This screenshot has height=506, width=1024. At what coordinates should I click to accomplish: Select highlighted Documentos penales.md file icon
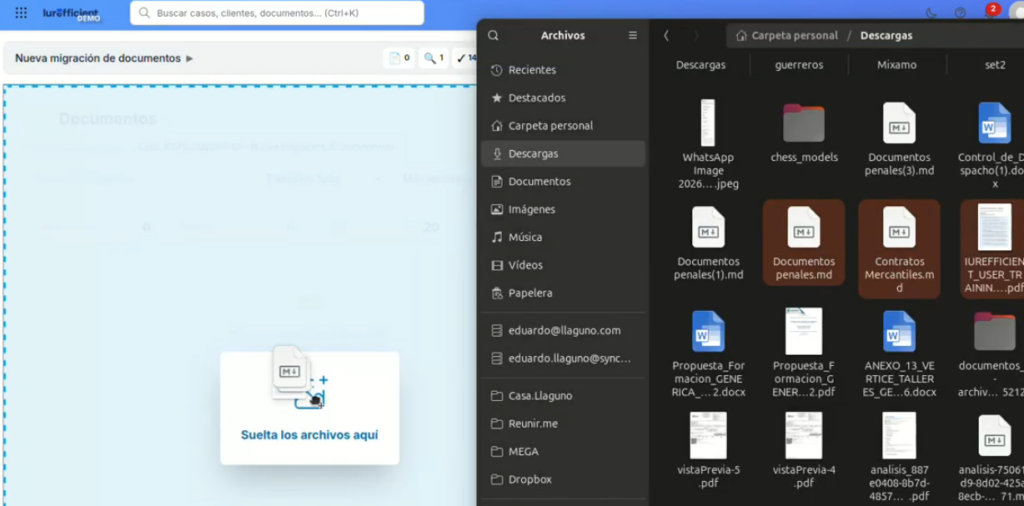[804, 227]
